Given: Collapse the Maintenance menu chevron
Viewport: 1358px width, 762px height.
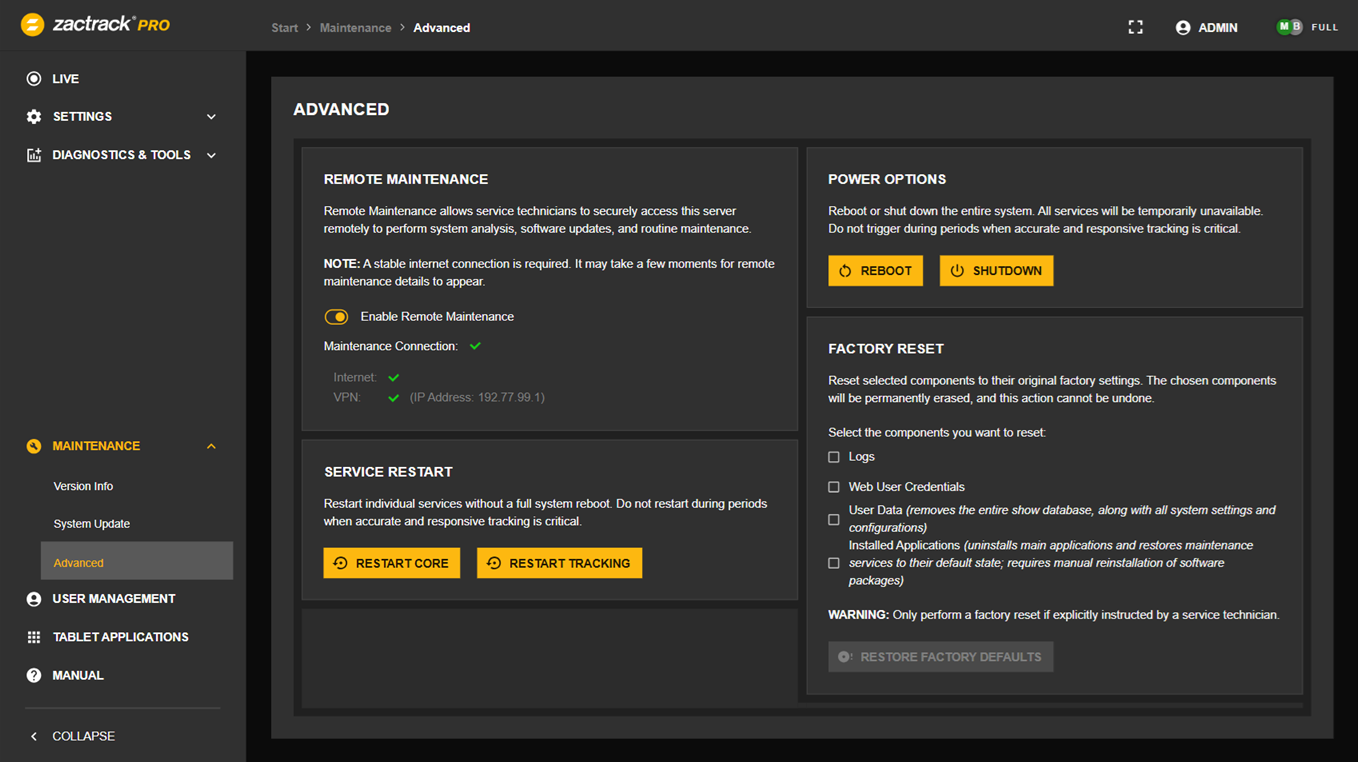Looking at the screenshot, I should tap(211, 446).
